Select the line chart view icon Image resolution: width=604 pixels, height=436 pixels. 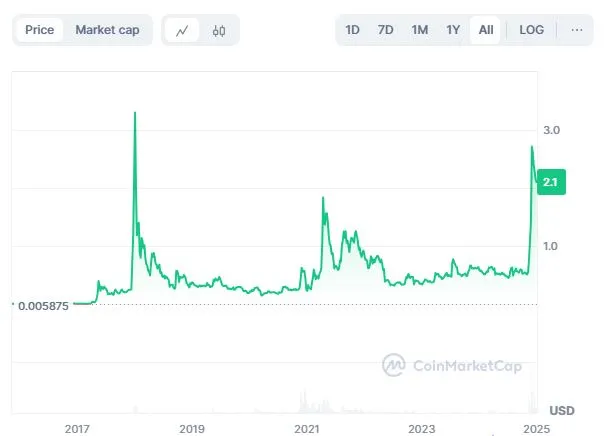pos(182,30)
